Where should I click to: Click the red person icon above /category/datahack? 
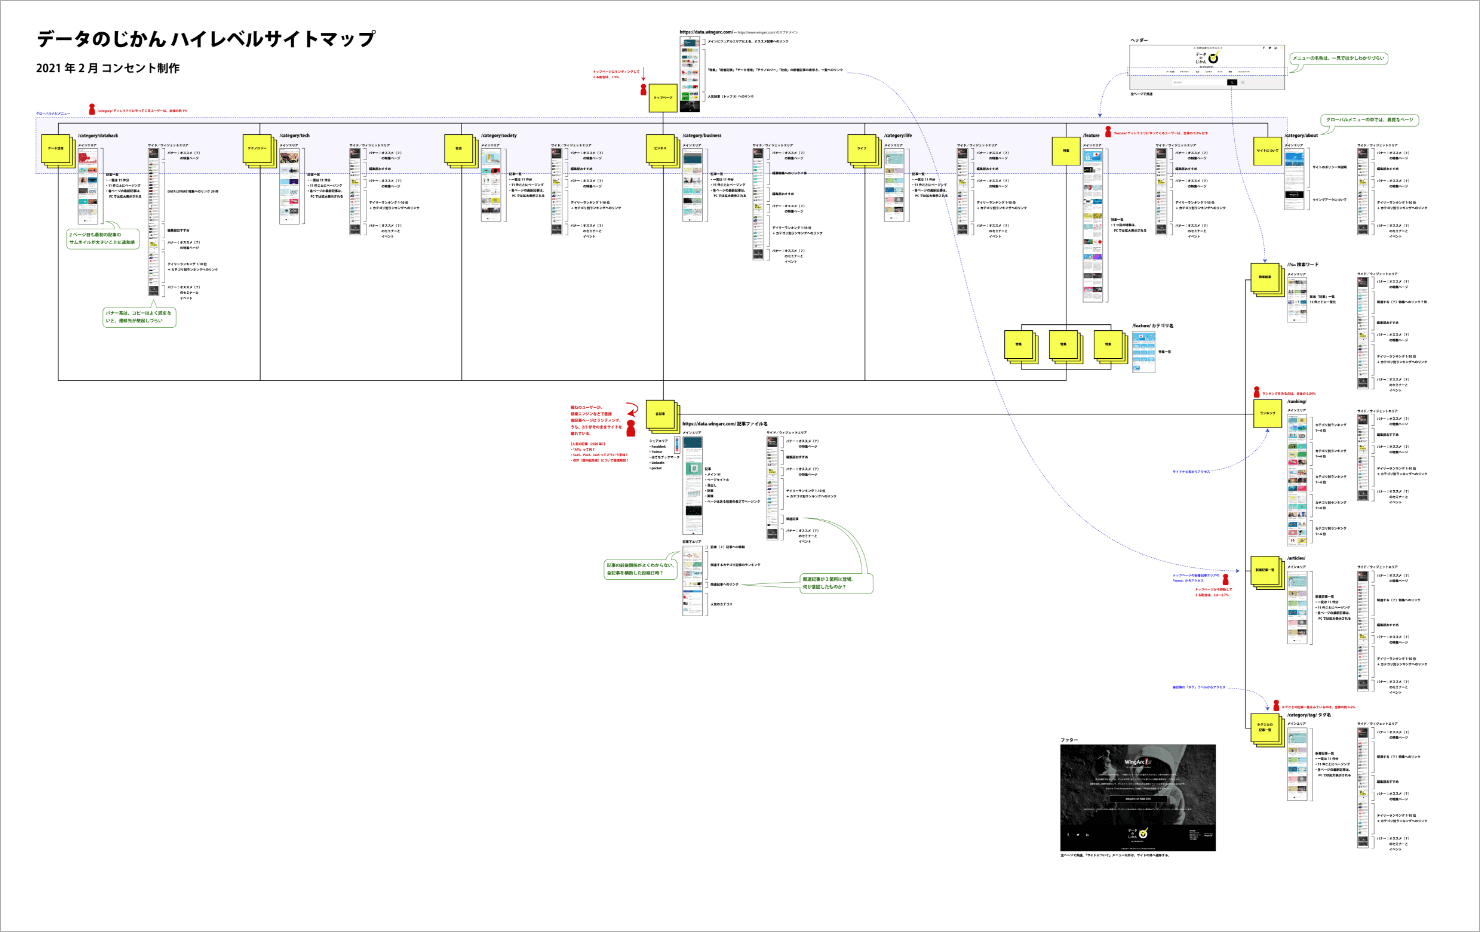click(92, 109)
